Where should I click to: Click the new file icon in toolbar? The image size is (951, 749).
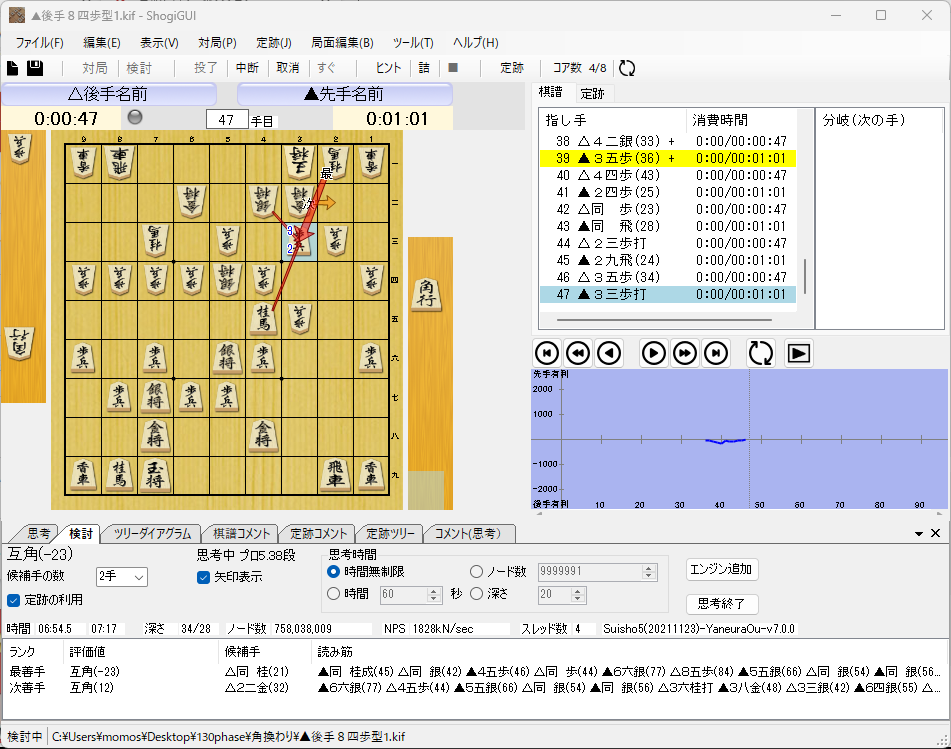(x=13, y=68)
